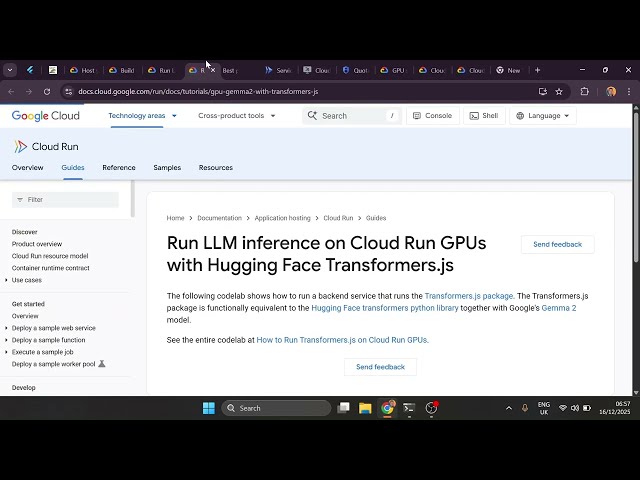The width and height of the screenshot is (640, 480).
Task: Open the Overview navigation tab
Action: pos(27,167)
